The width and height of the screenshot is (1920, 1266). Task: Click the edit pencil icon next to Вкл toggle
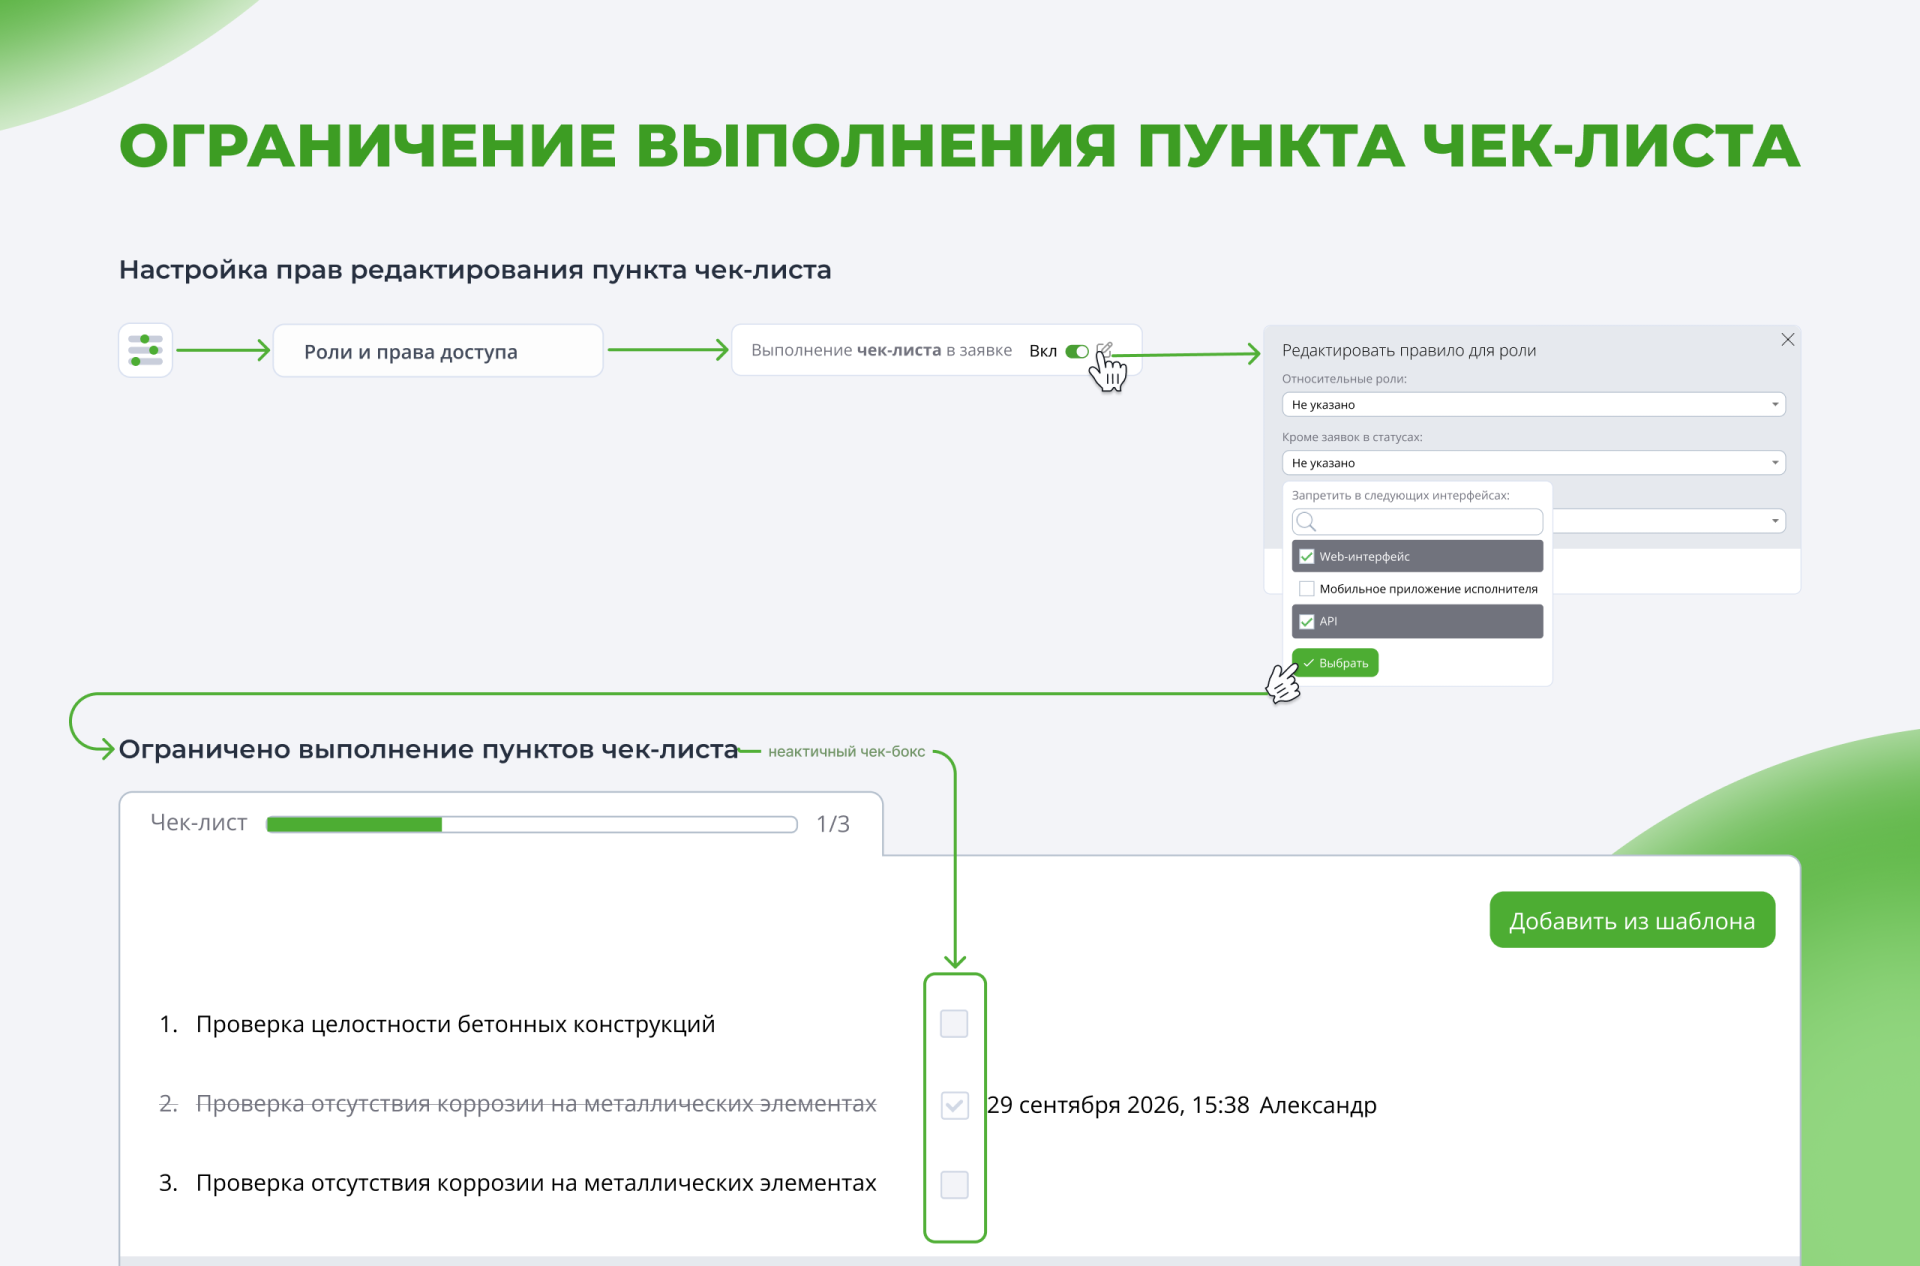(x=1104, y=350)
